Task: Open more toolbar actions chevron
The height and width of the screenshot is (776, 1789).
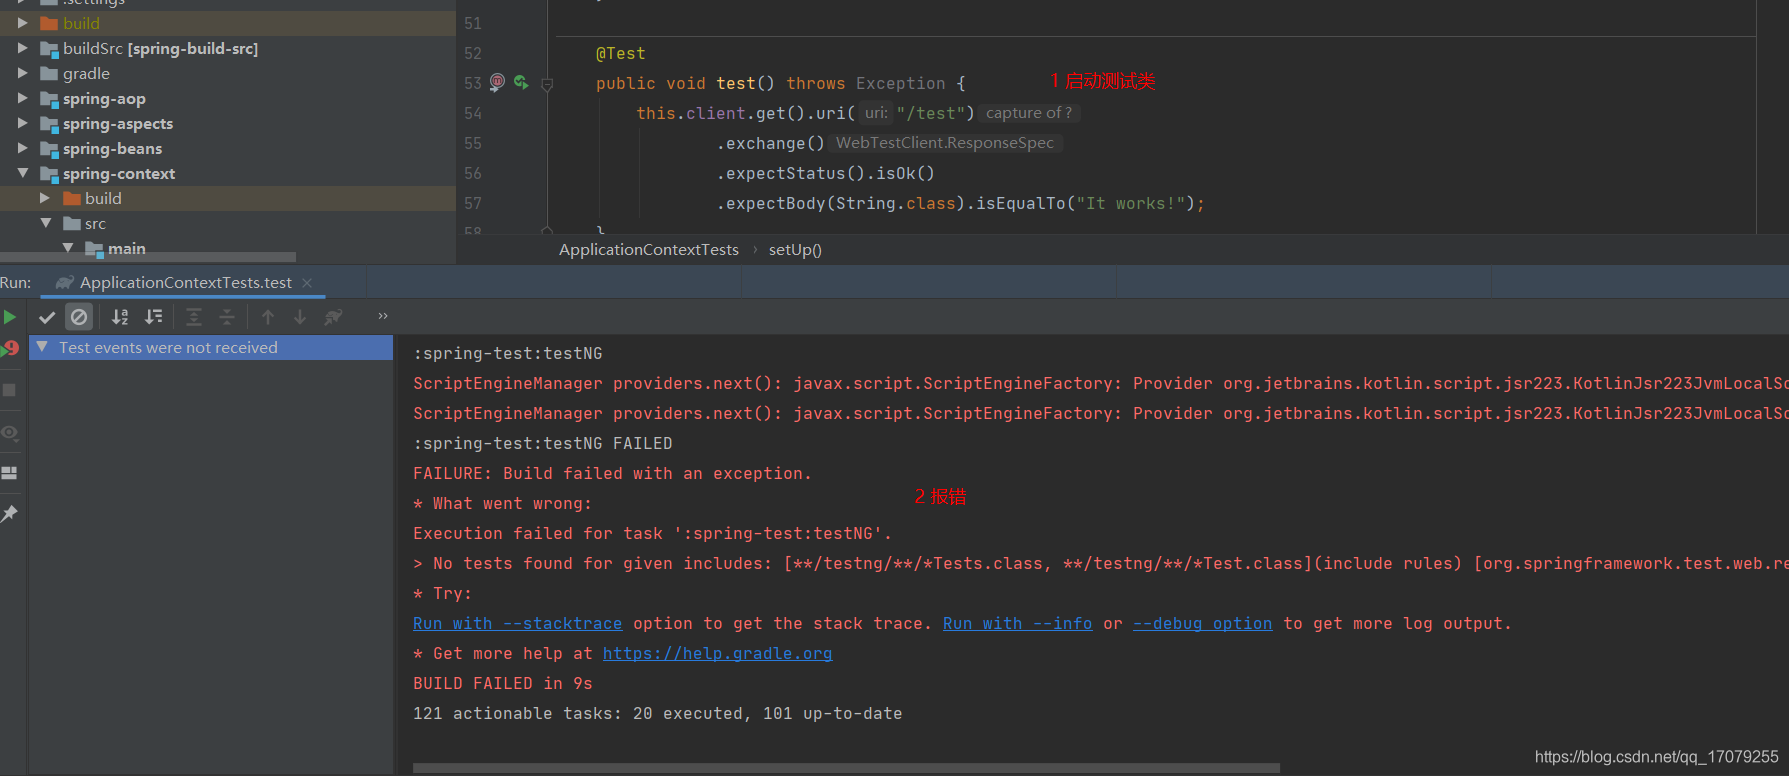Action: tap(383, 316)
